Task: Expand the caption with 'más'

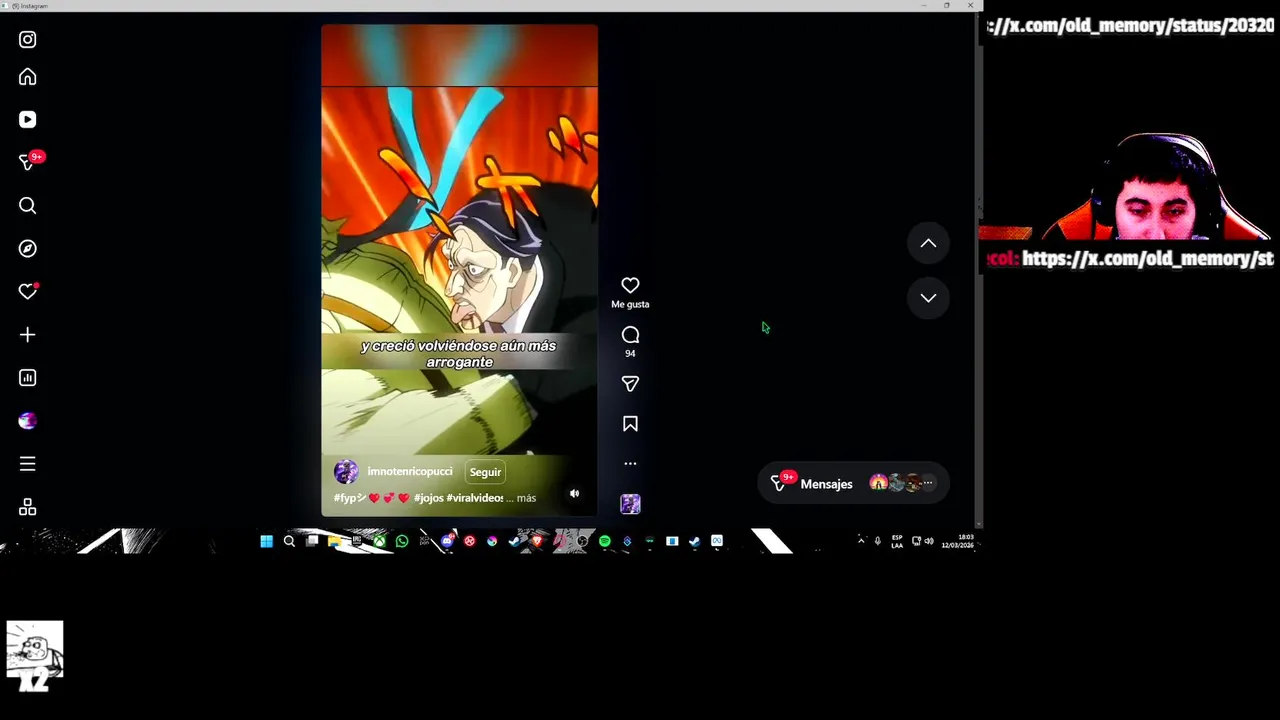Action: pos(527,498)
